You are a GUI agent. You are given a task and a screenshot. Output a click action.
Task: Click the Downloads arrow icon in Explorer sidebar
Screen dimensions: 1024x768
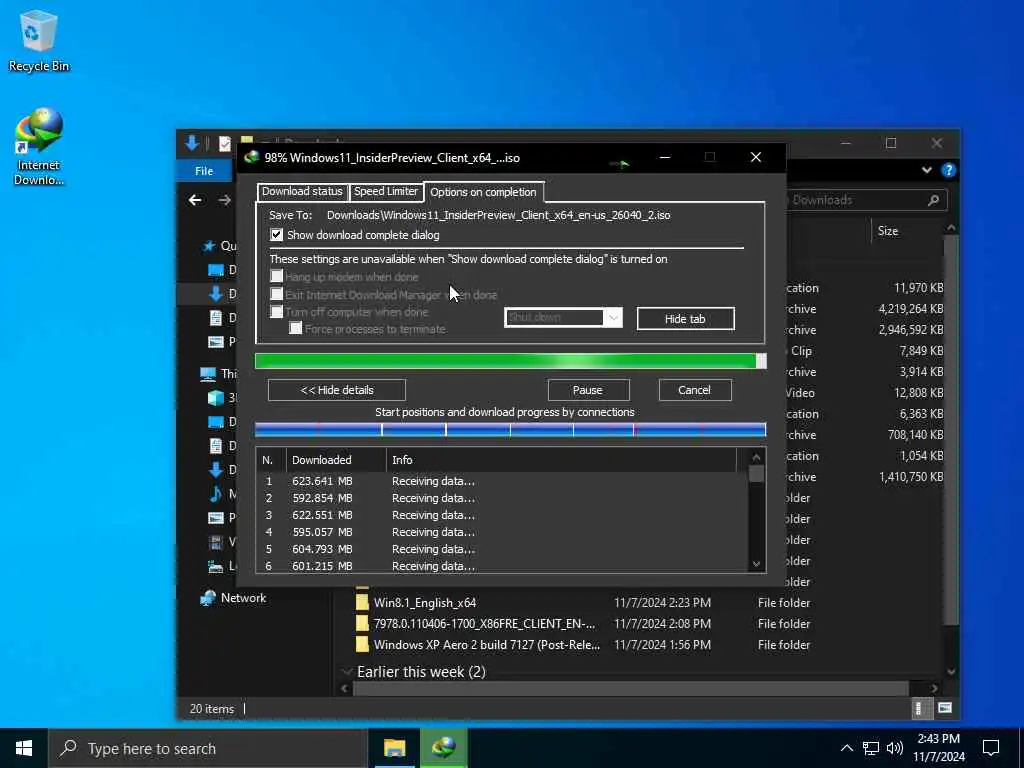tap(216, 294)
